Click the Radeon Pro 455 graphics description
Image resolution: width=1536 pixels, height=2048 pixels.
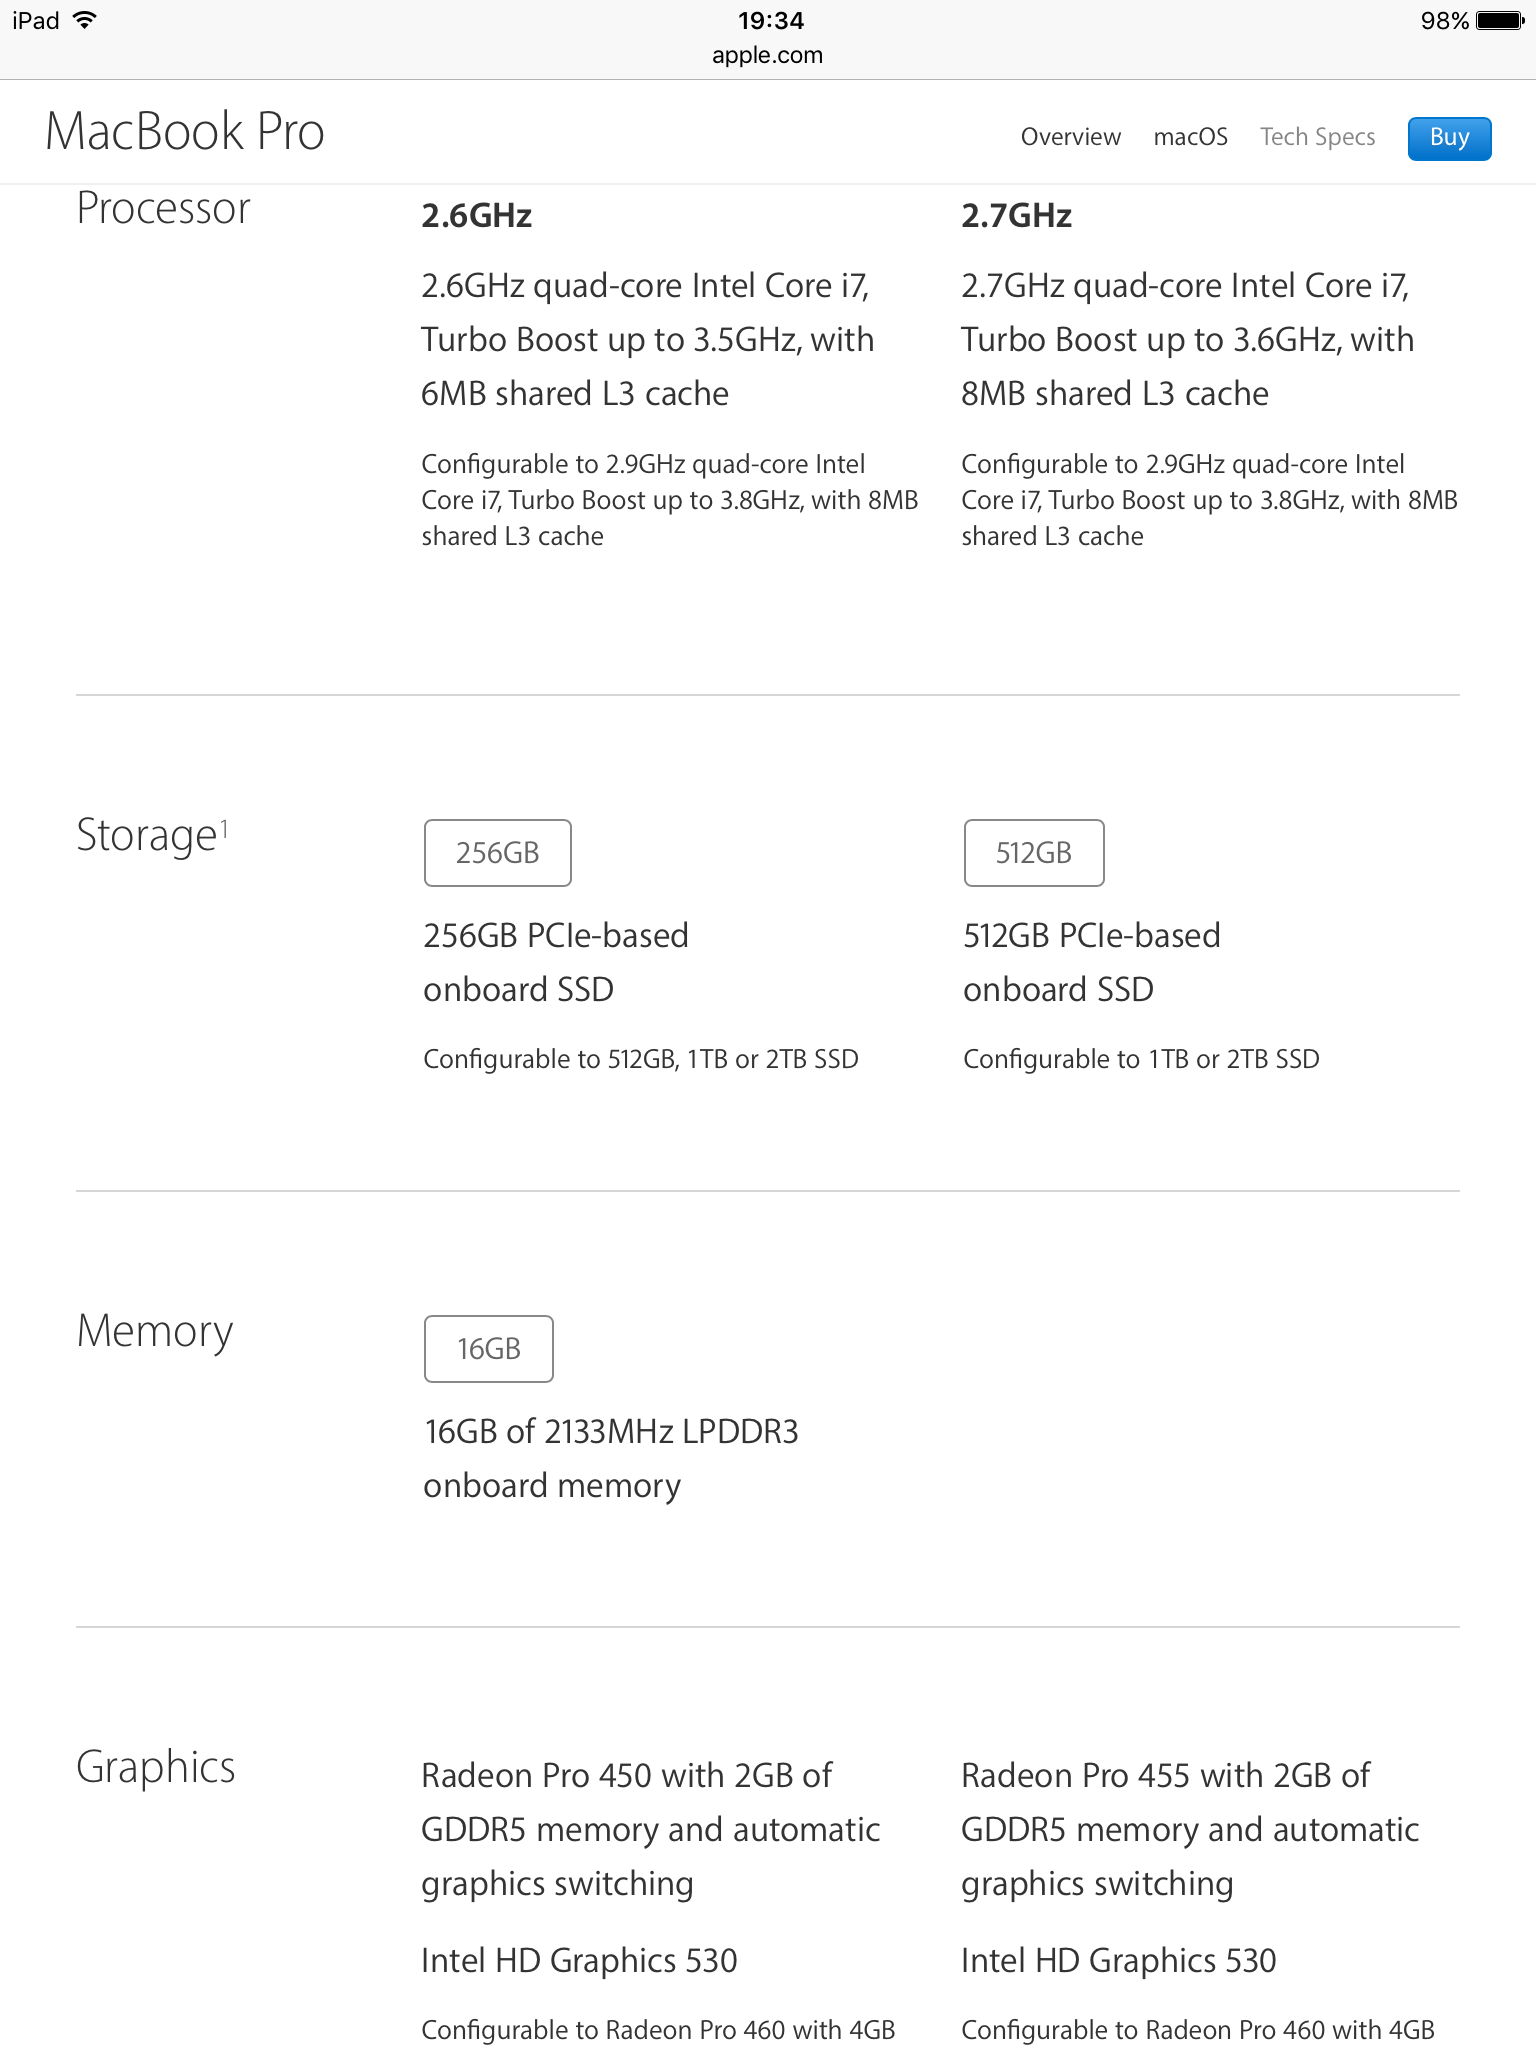(1190, 1829)
